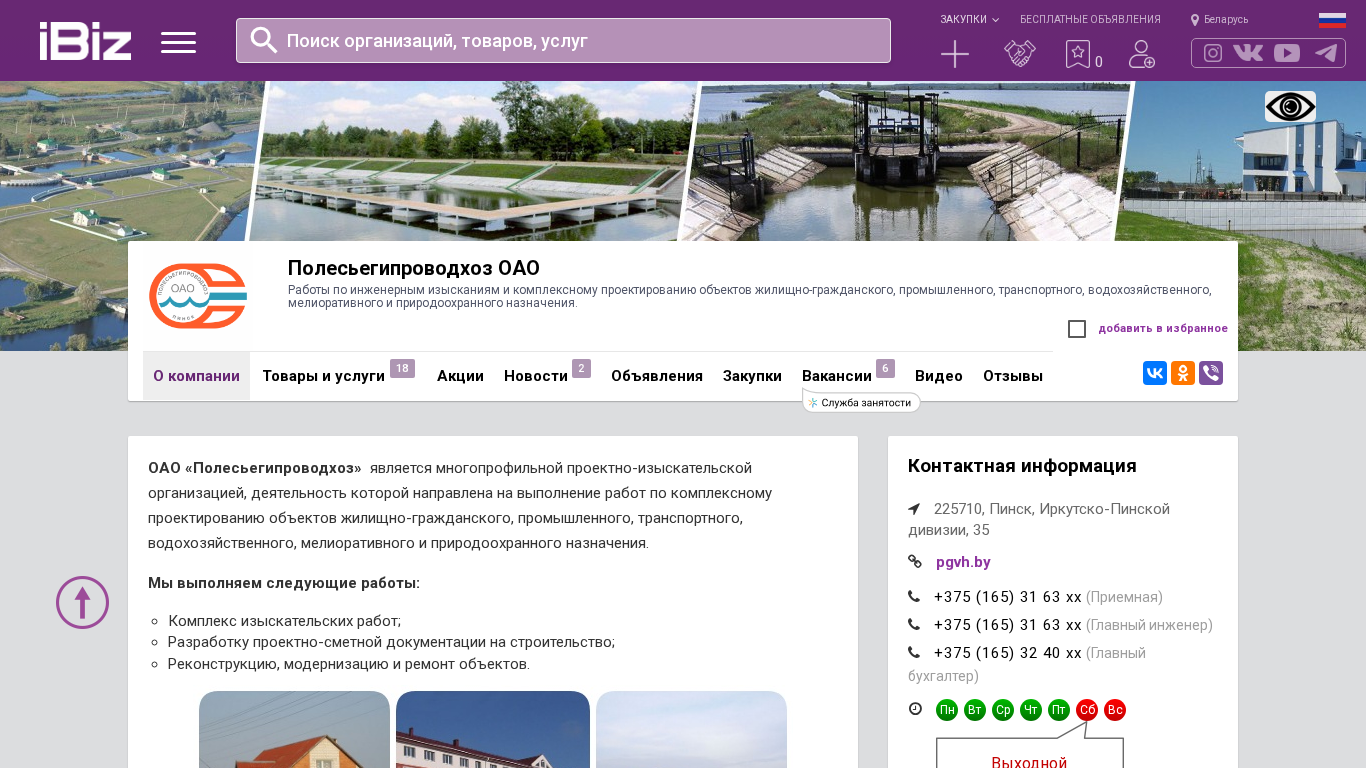This screenshot has height=768, width=1366.
Task: Select Tuesday (Вт) schedule circle
Action: point(975,710)
